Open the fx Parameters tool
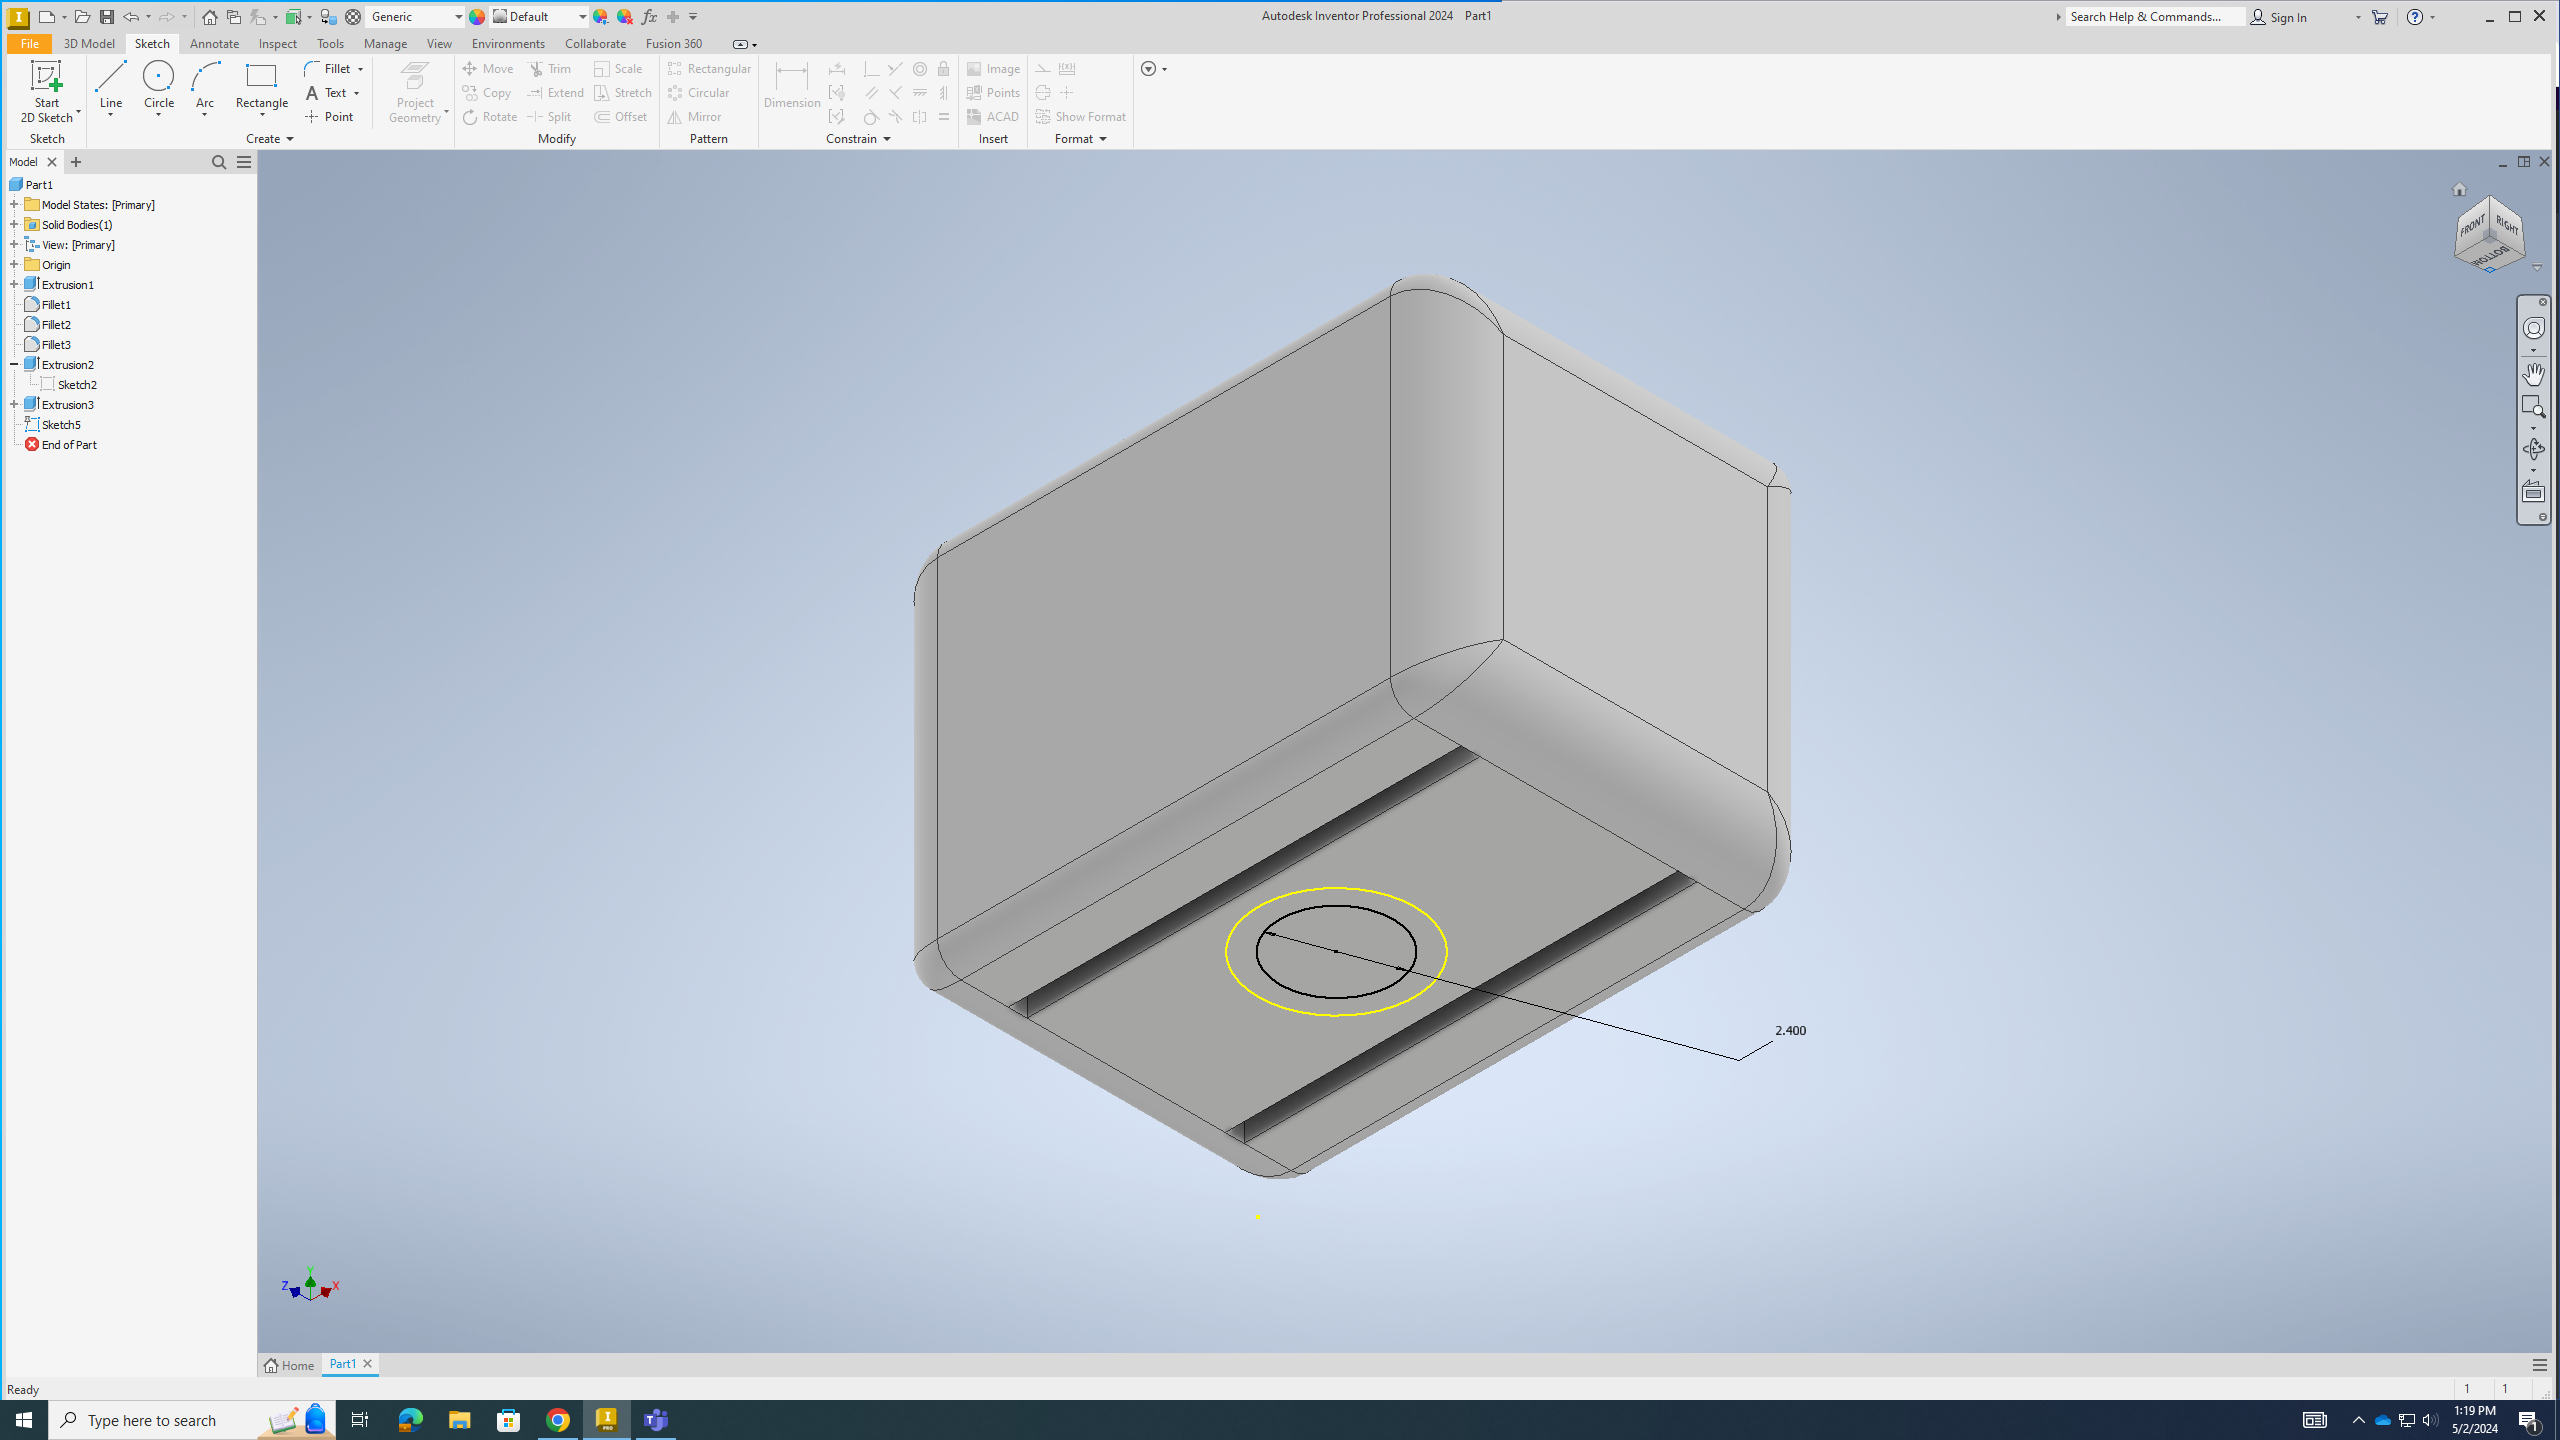This screenshot has width=2560, height=1440. [x=649, y=17]
